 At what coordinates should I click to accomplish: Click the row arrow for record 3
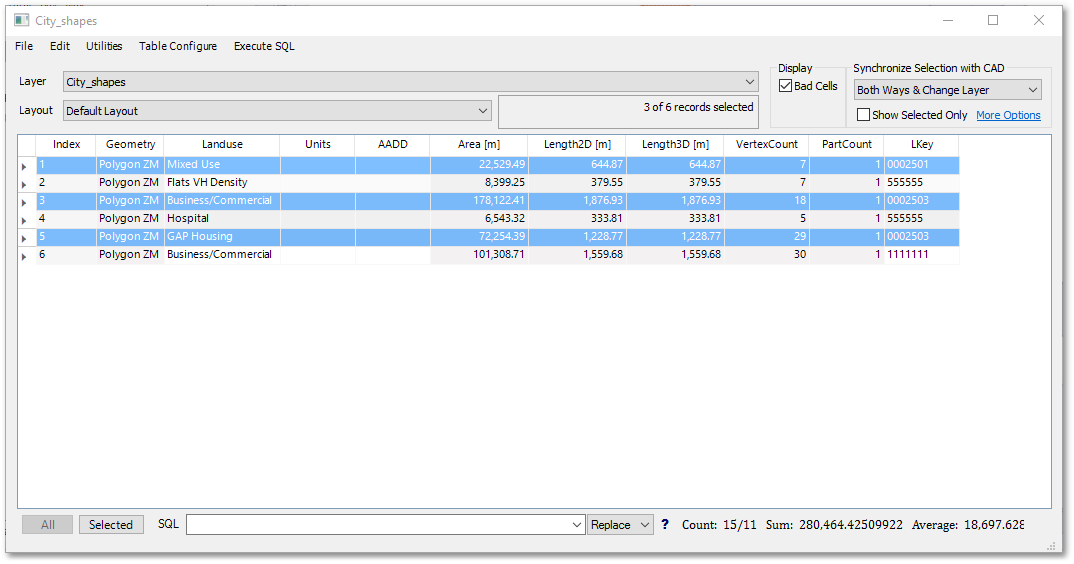coord(25,201)
